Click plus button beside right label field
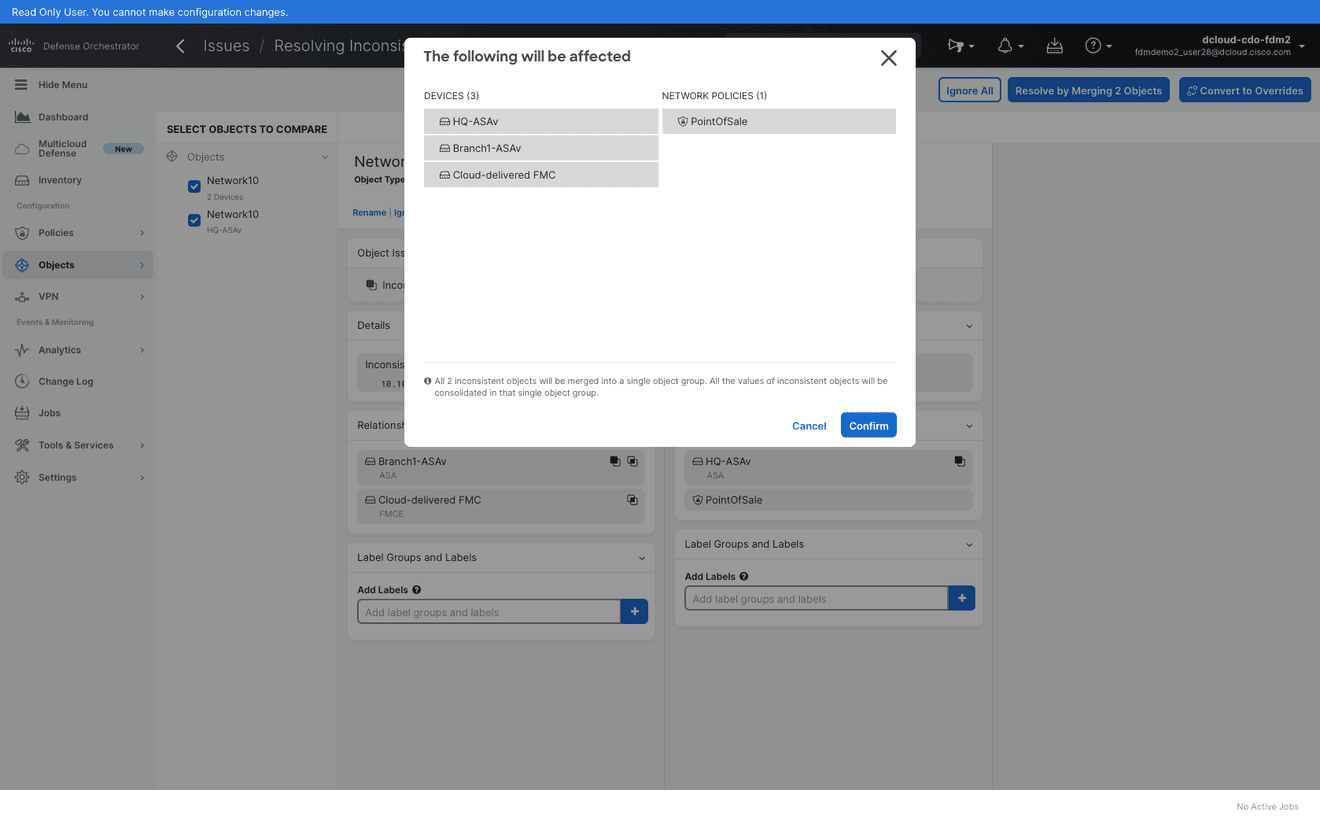Viewport: 1320px width, 823px height. click(961, 598)
